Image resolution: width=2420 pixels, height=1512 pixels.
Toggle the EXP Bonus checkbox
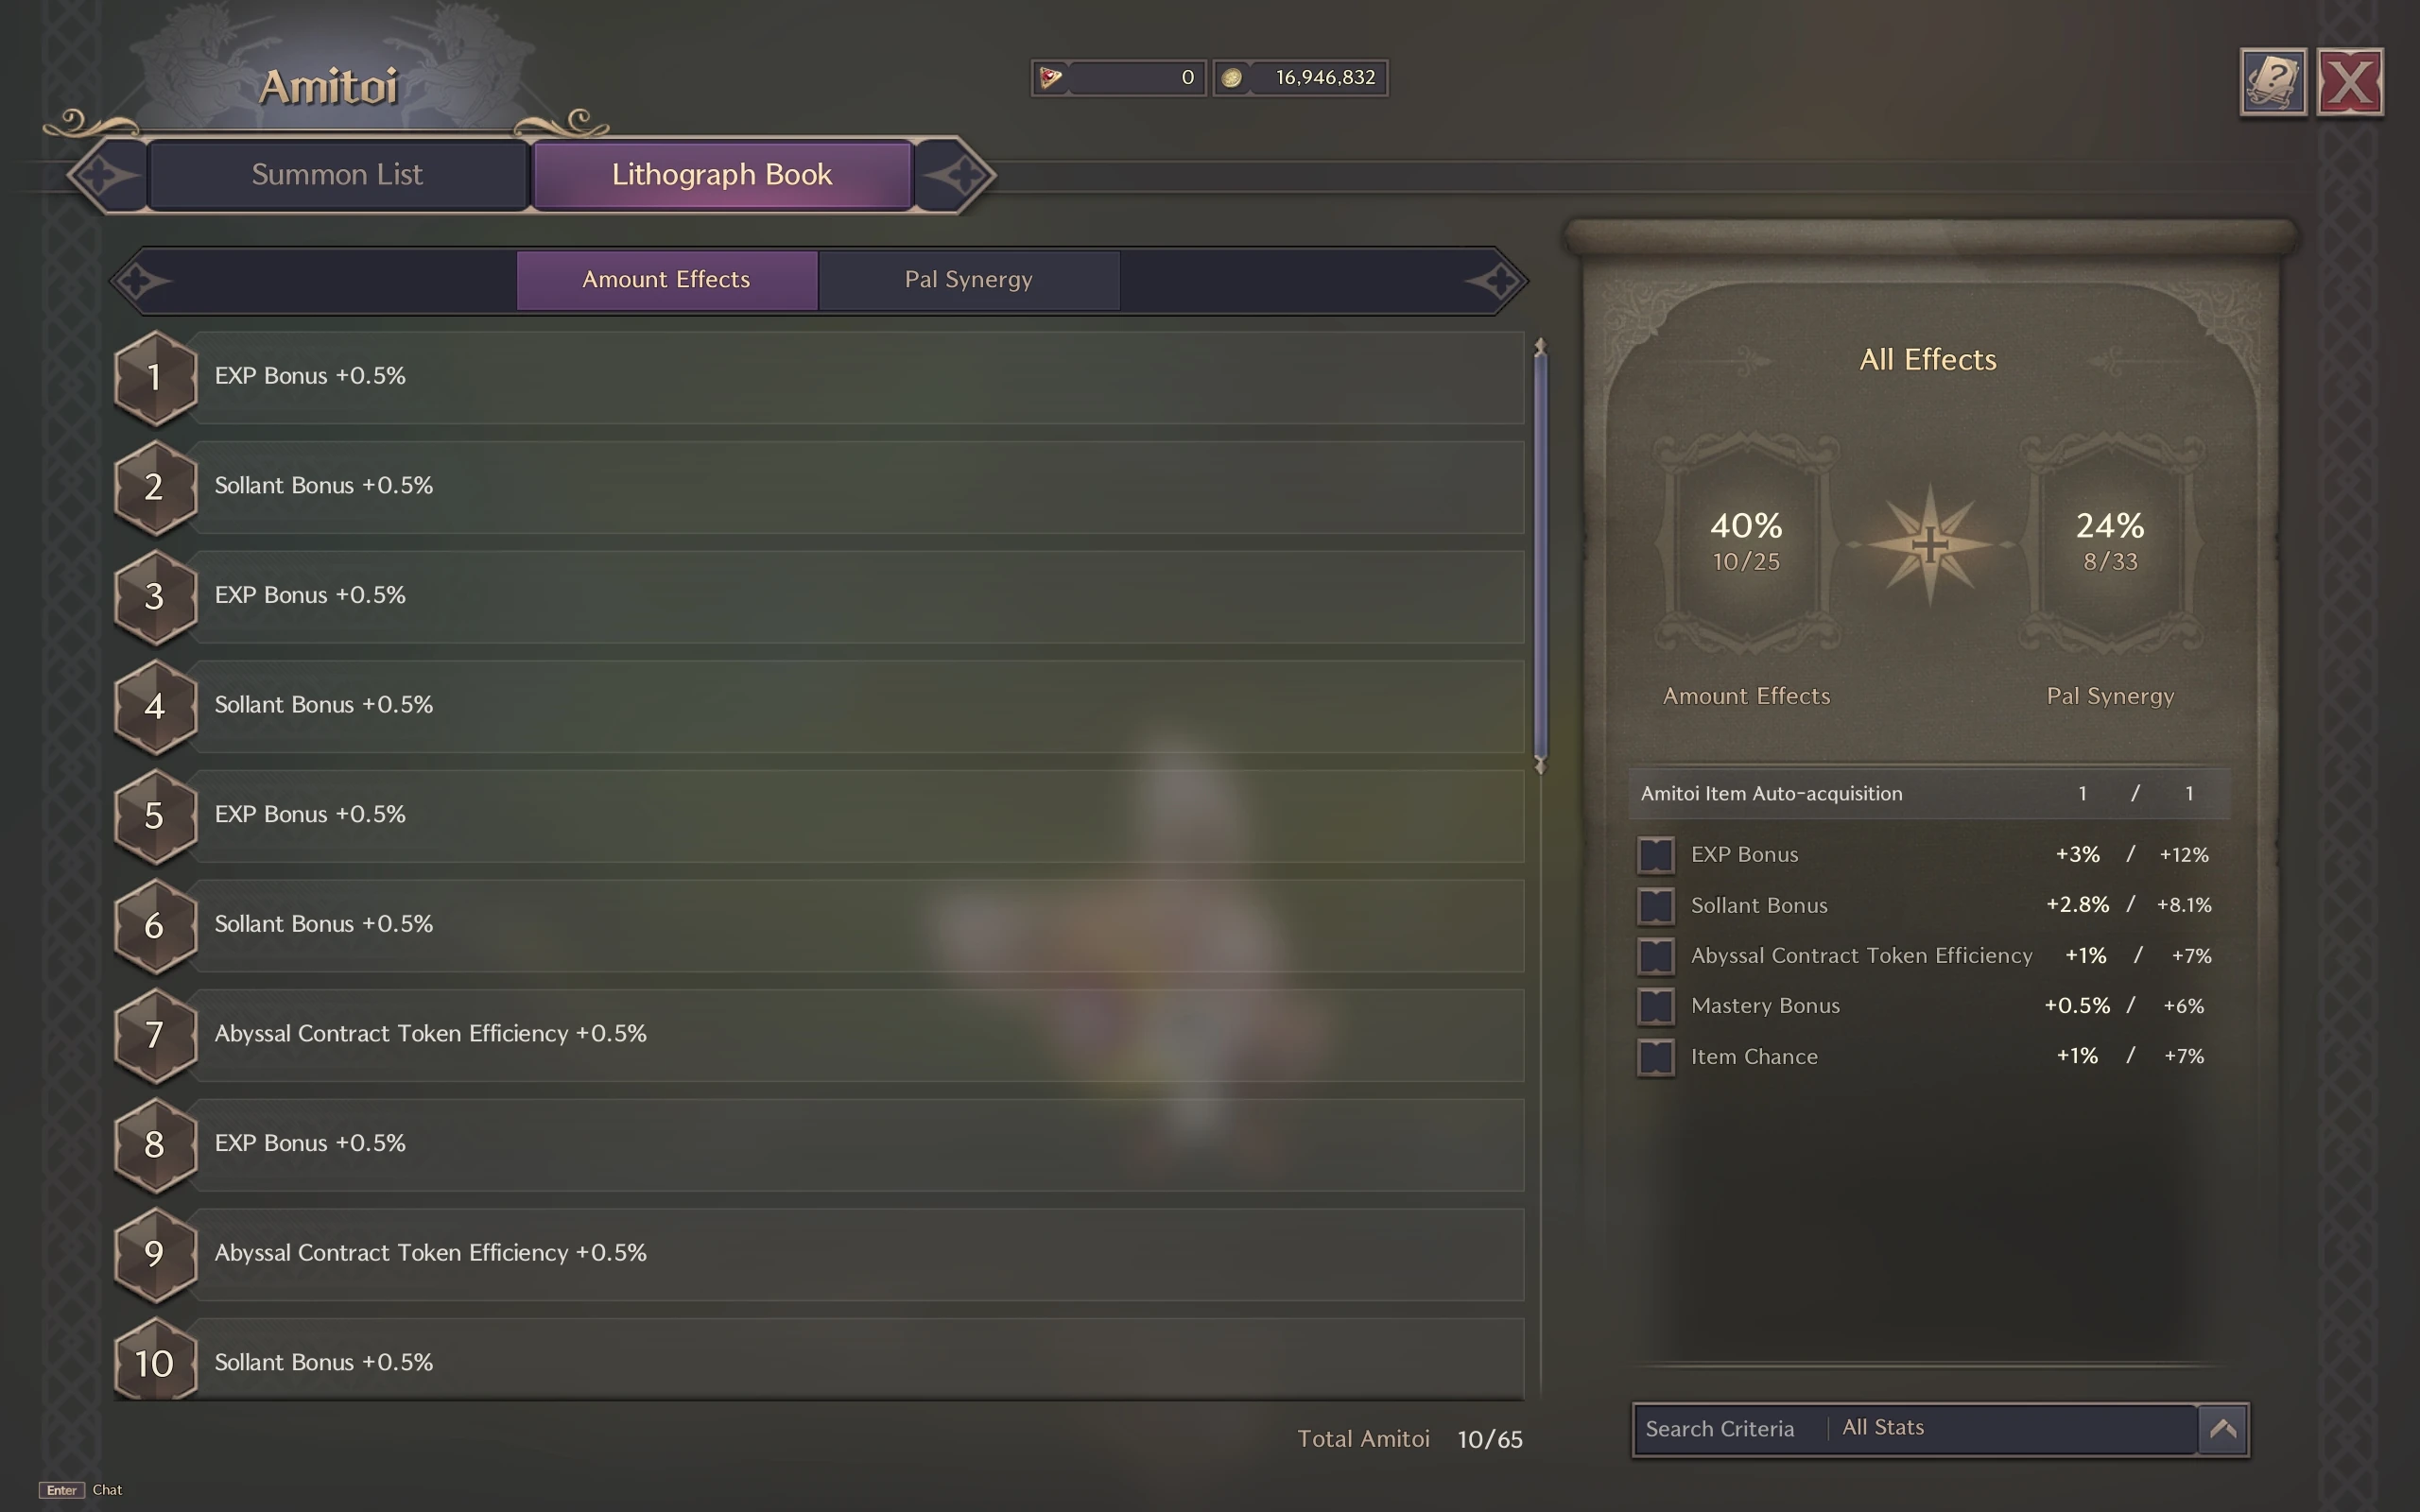coord(1656,855)
